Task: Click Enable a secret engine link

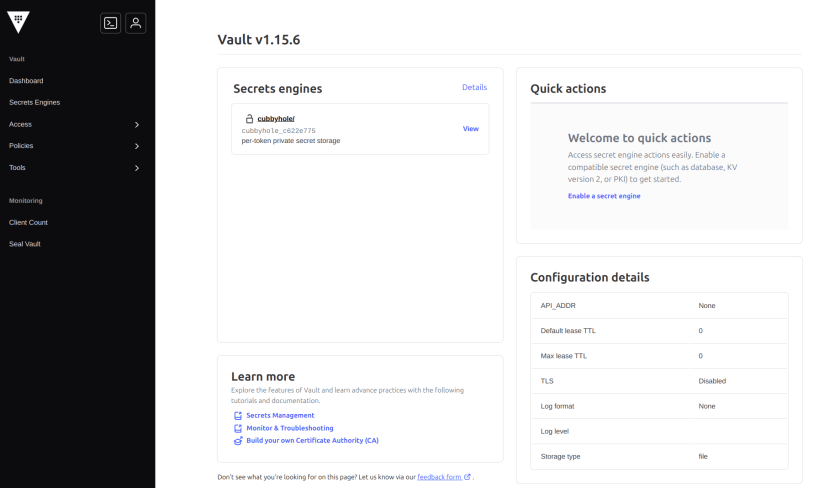Action: (x=604, y=196)
